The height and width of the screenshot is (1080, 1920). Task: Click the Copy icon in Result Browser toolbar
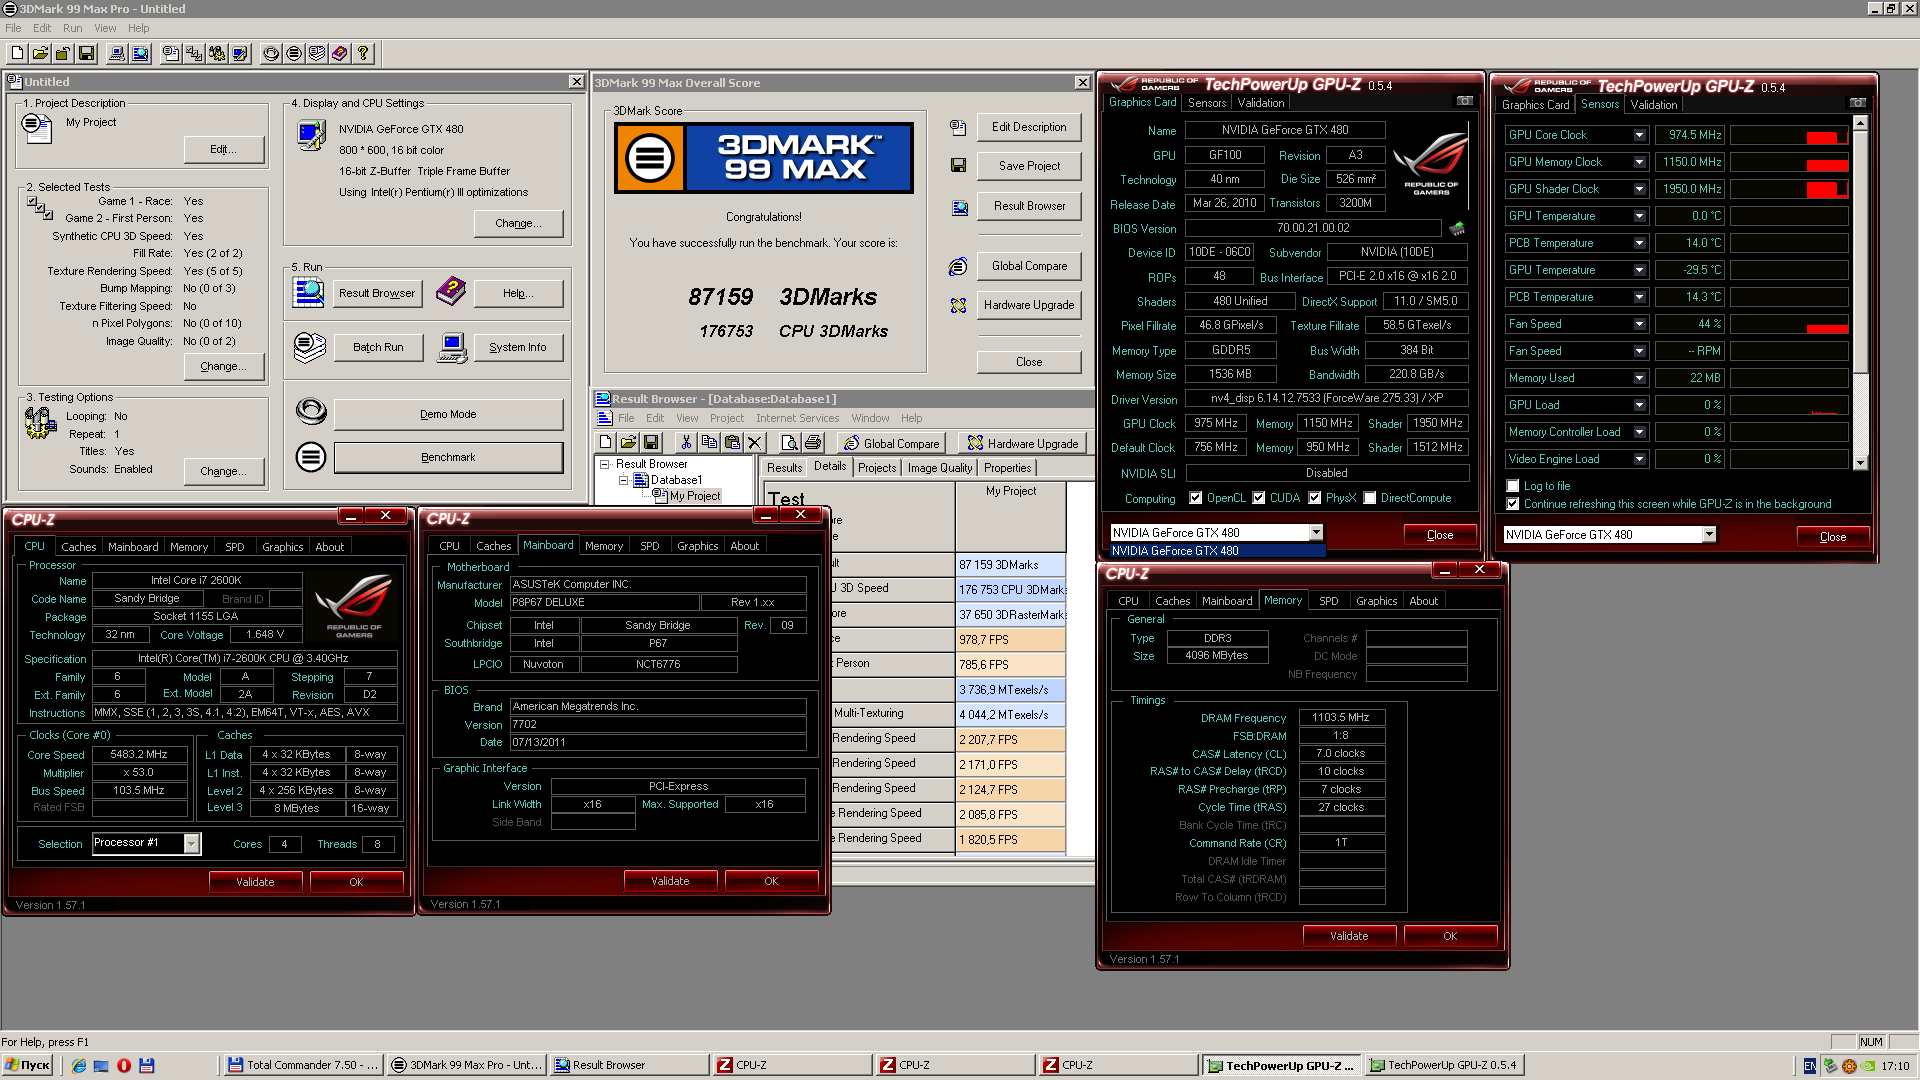[709, 442]
